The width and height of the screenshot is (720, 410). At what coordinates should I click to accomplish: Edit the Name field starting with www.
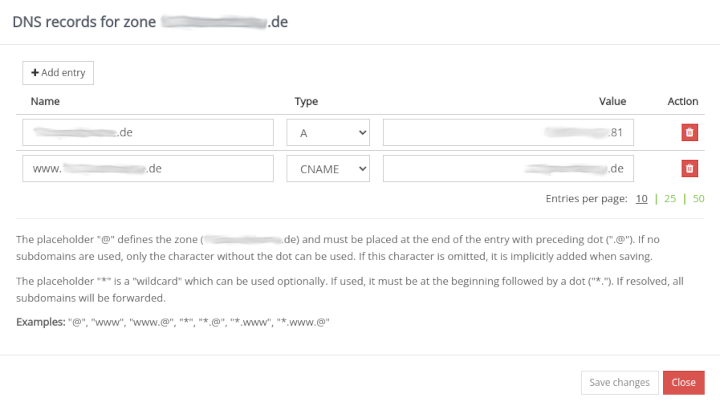coord(148,168)
